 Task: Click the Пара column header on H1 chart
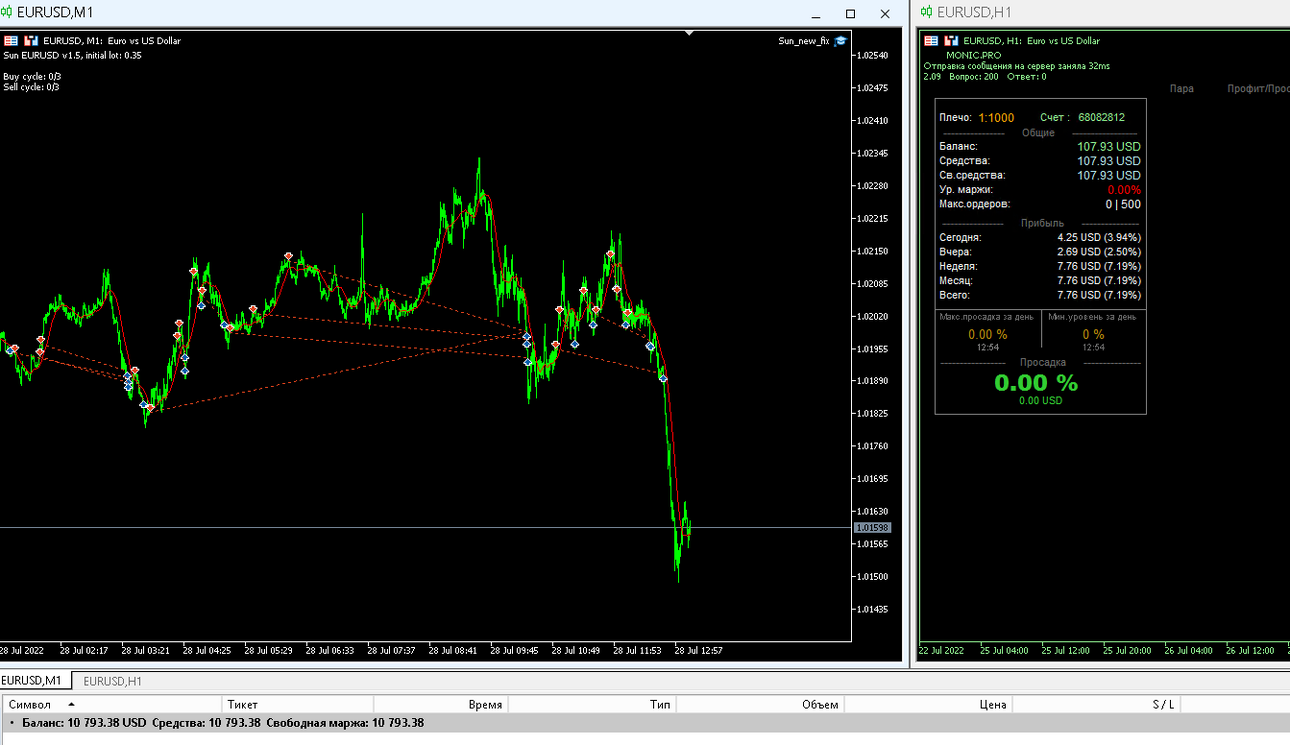tap(1182, 89)
